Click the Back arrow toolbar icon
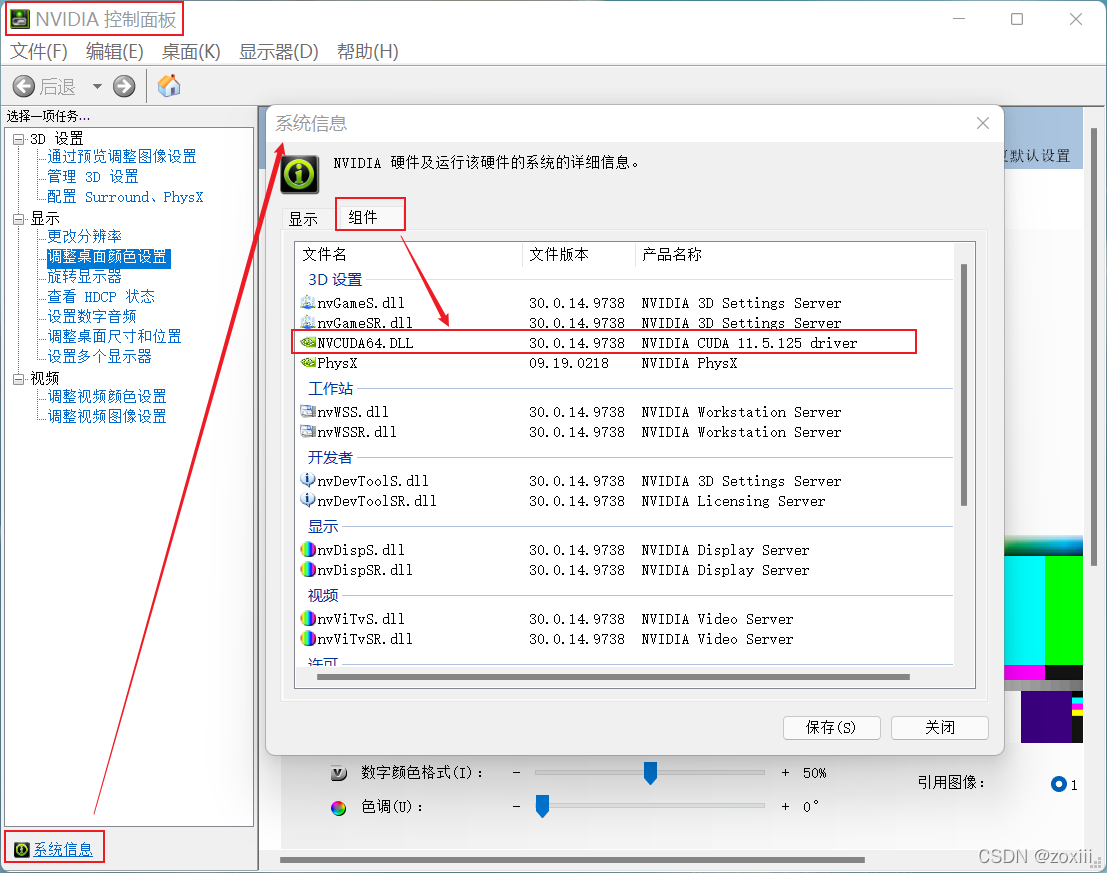The image size is (1107, 873). (x=23, y=86)
